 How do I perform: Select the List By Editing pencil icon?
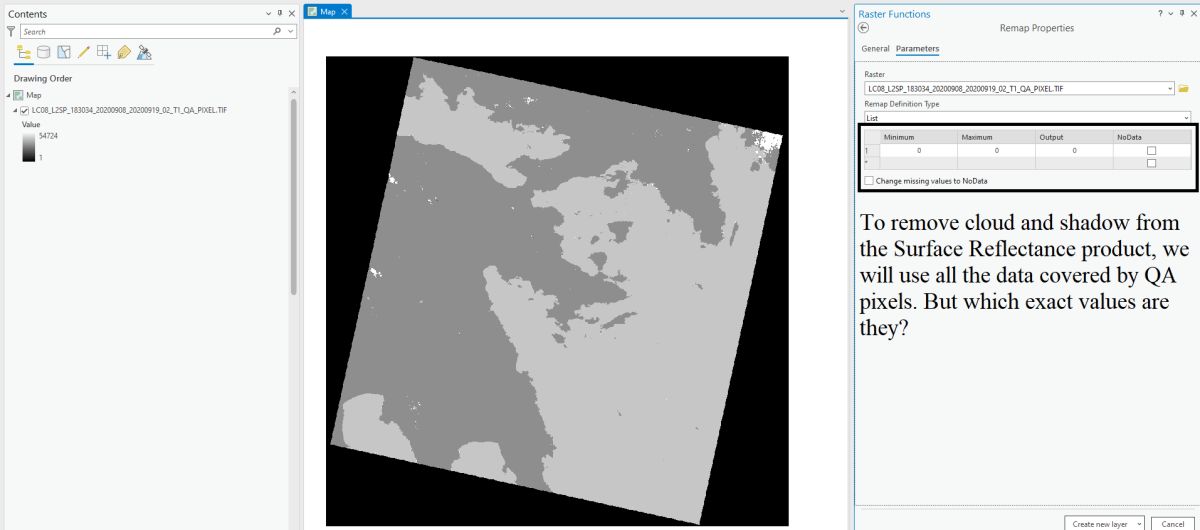pos(84,52)
